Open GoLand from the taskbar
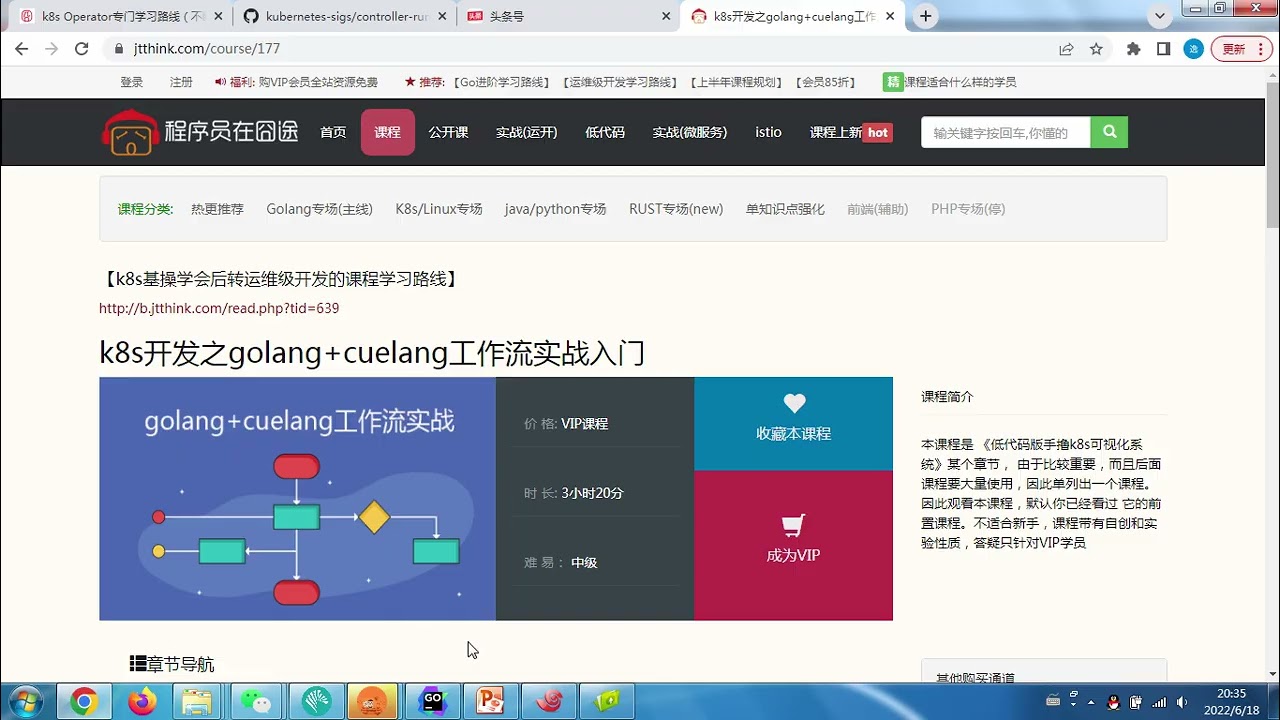Image resolution: width=1280 pixels, height=720 pixels. 432,702
